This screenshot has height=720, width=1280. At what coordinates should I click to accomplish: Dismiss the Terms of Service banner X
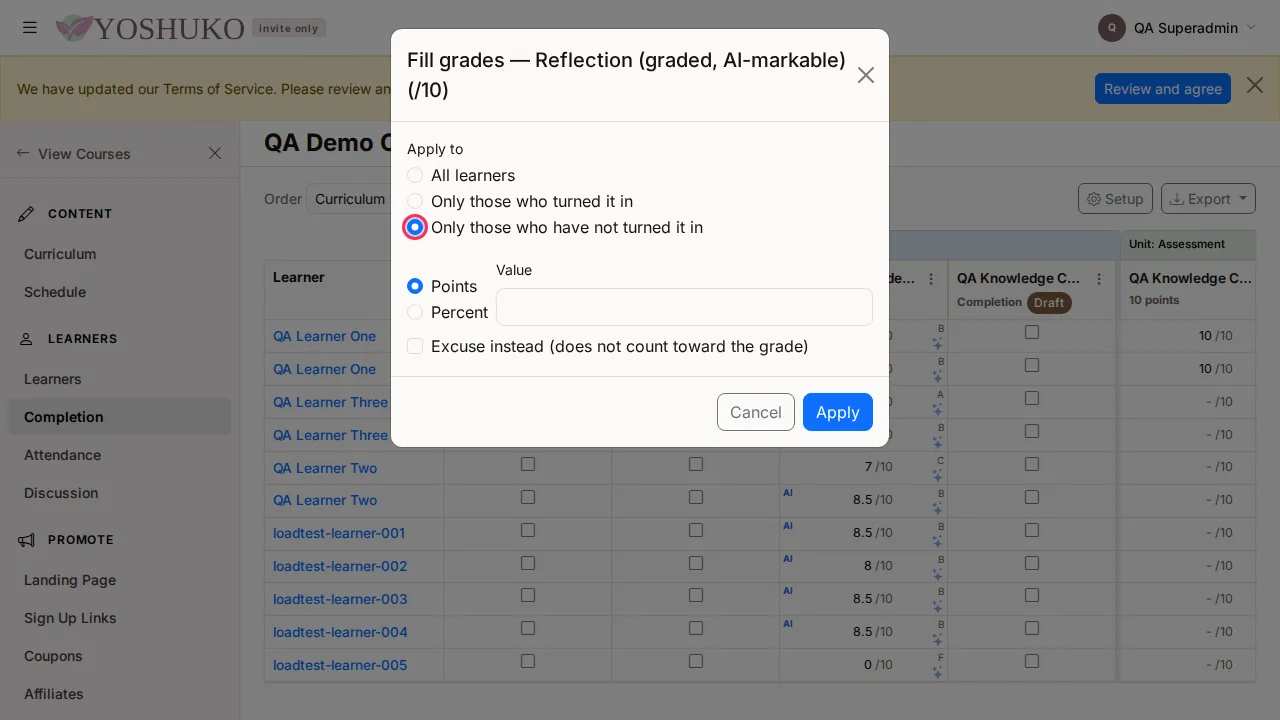click(x=1255, y=86)
